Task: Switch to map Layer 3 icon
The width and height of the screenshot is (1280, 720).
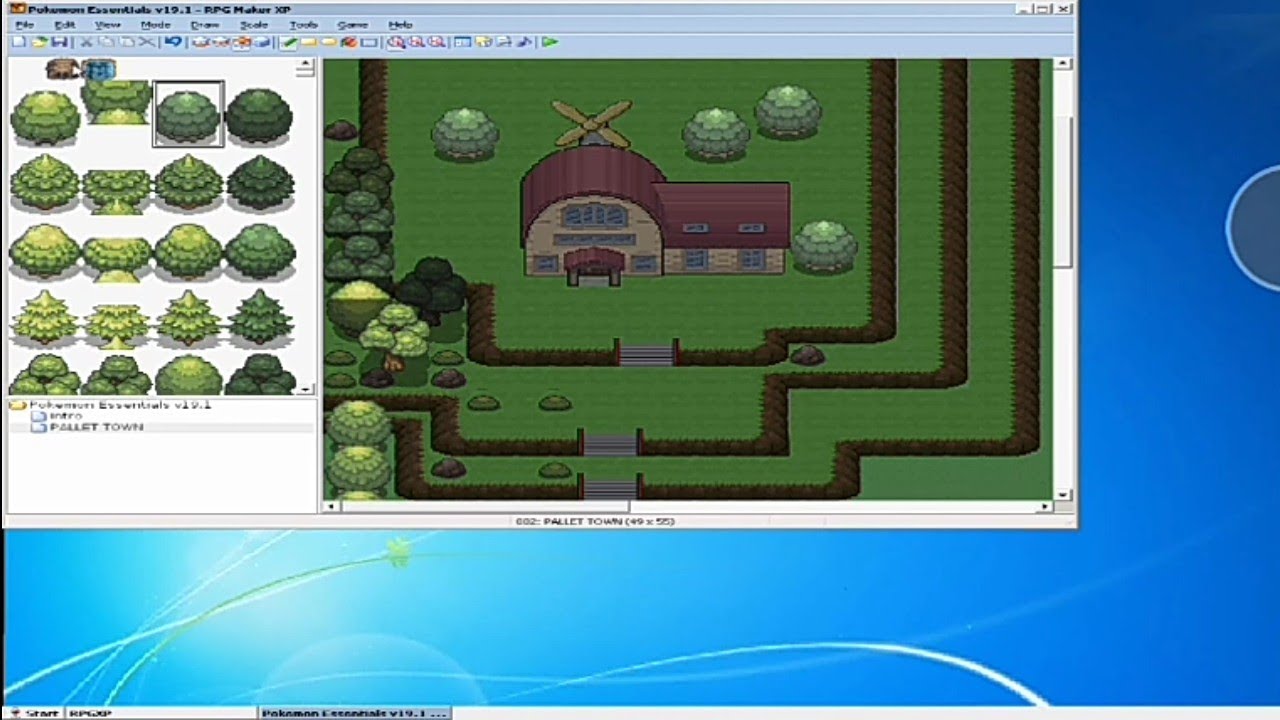Action: tap(241, 42)
